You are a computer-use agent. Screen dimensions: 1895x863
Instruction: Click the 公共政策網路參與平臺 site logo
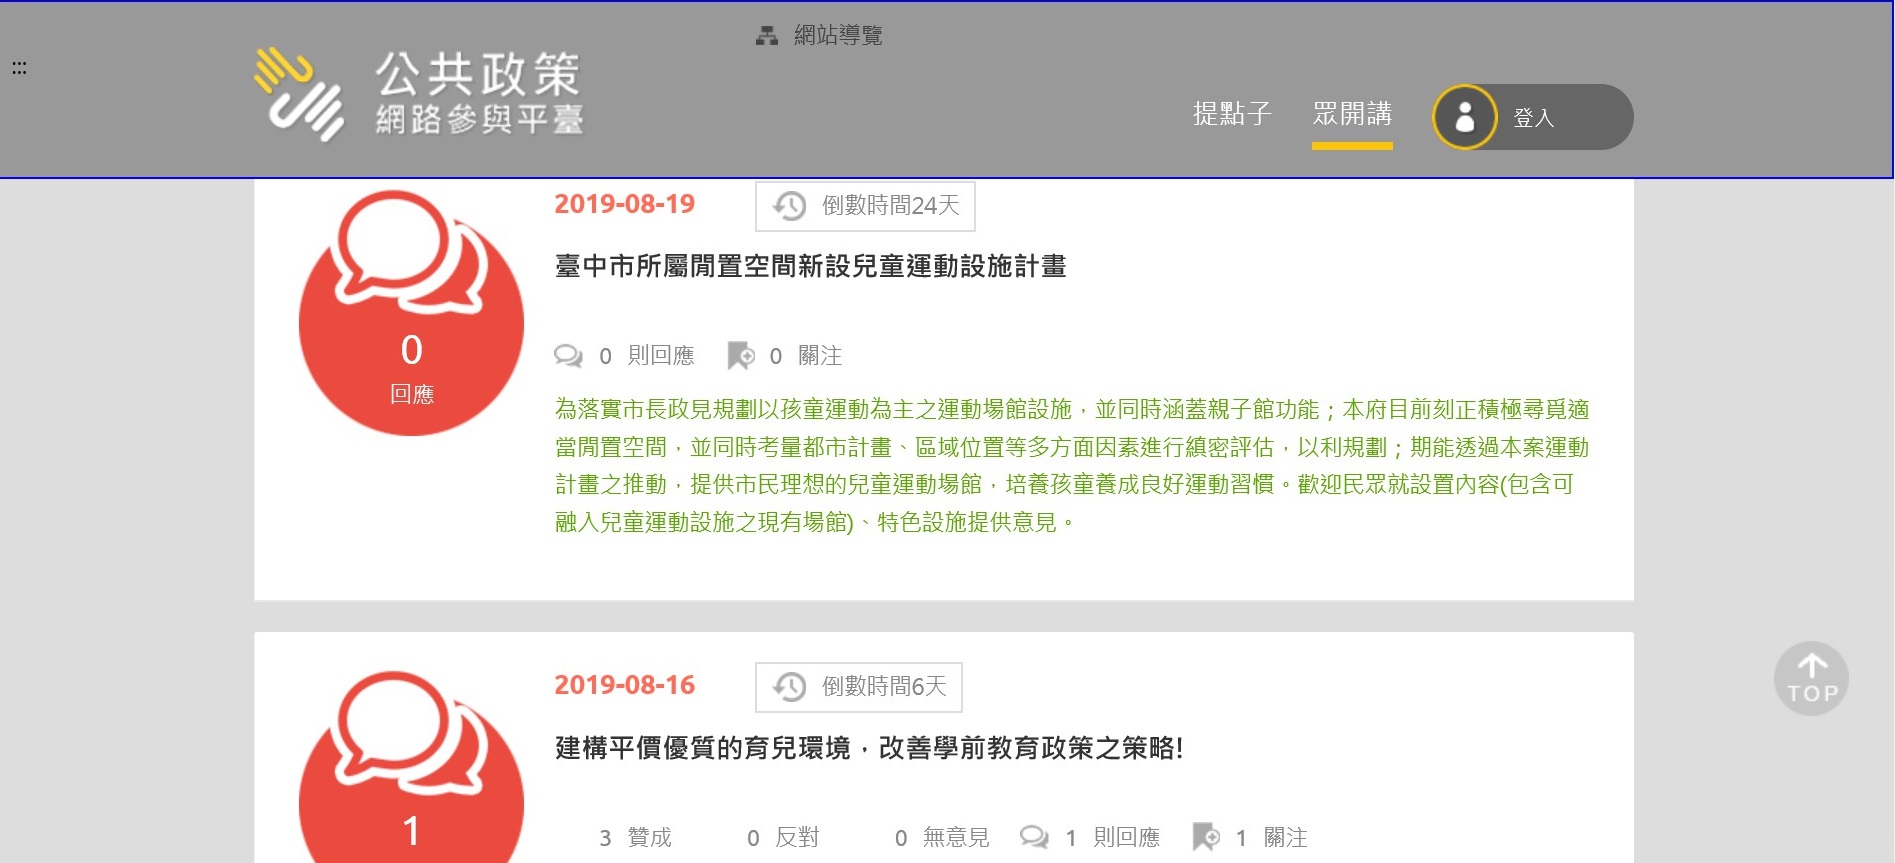(418, 95)
